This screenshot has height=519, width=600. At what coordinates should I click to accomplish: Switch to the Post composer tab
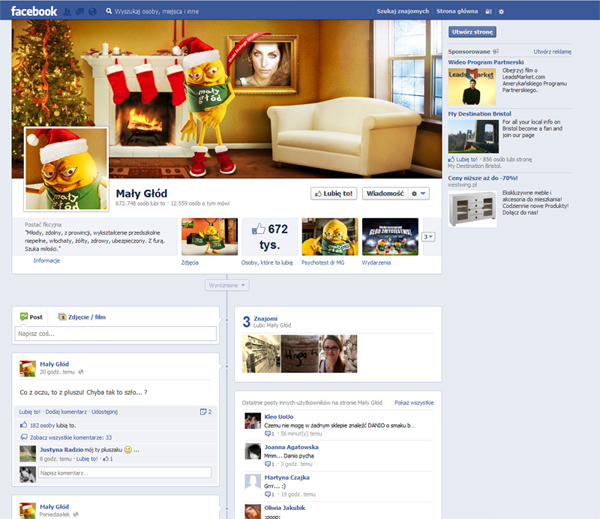[31, 316]
